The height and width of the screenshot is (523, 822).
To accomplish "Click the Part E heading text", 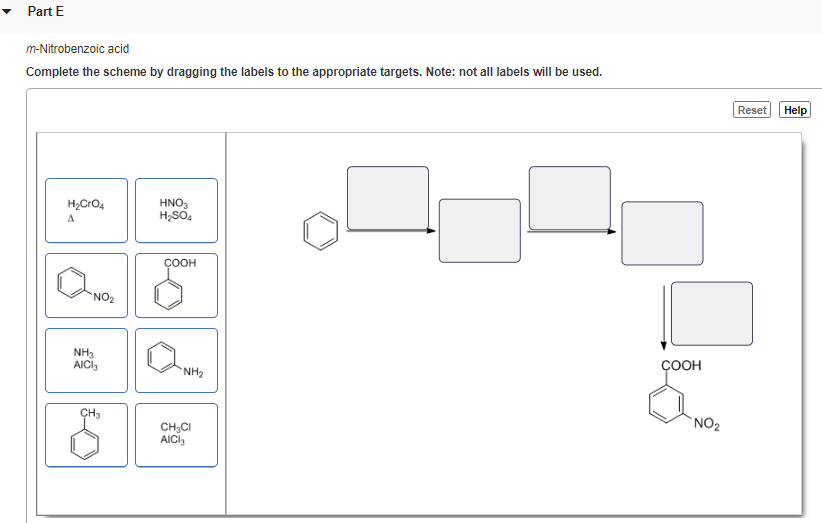I will (46, 12).
